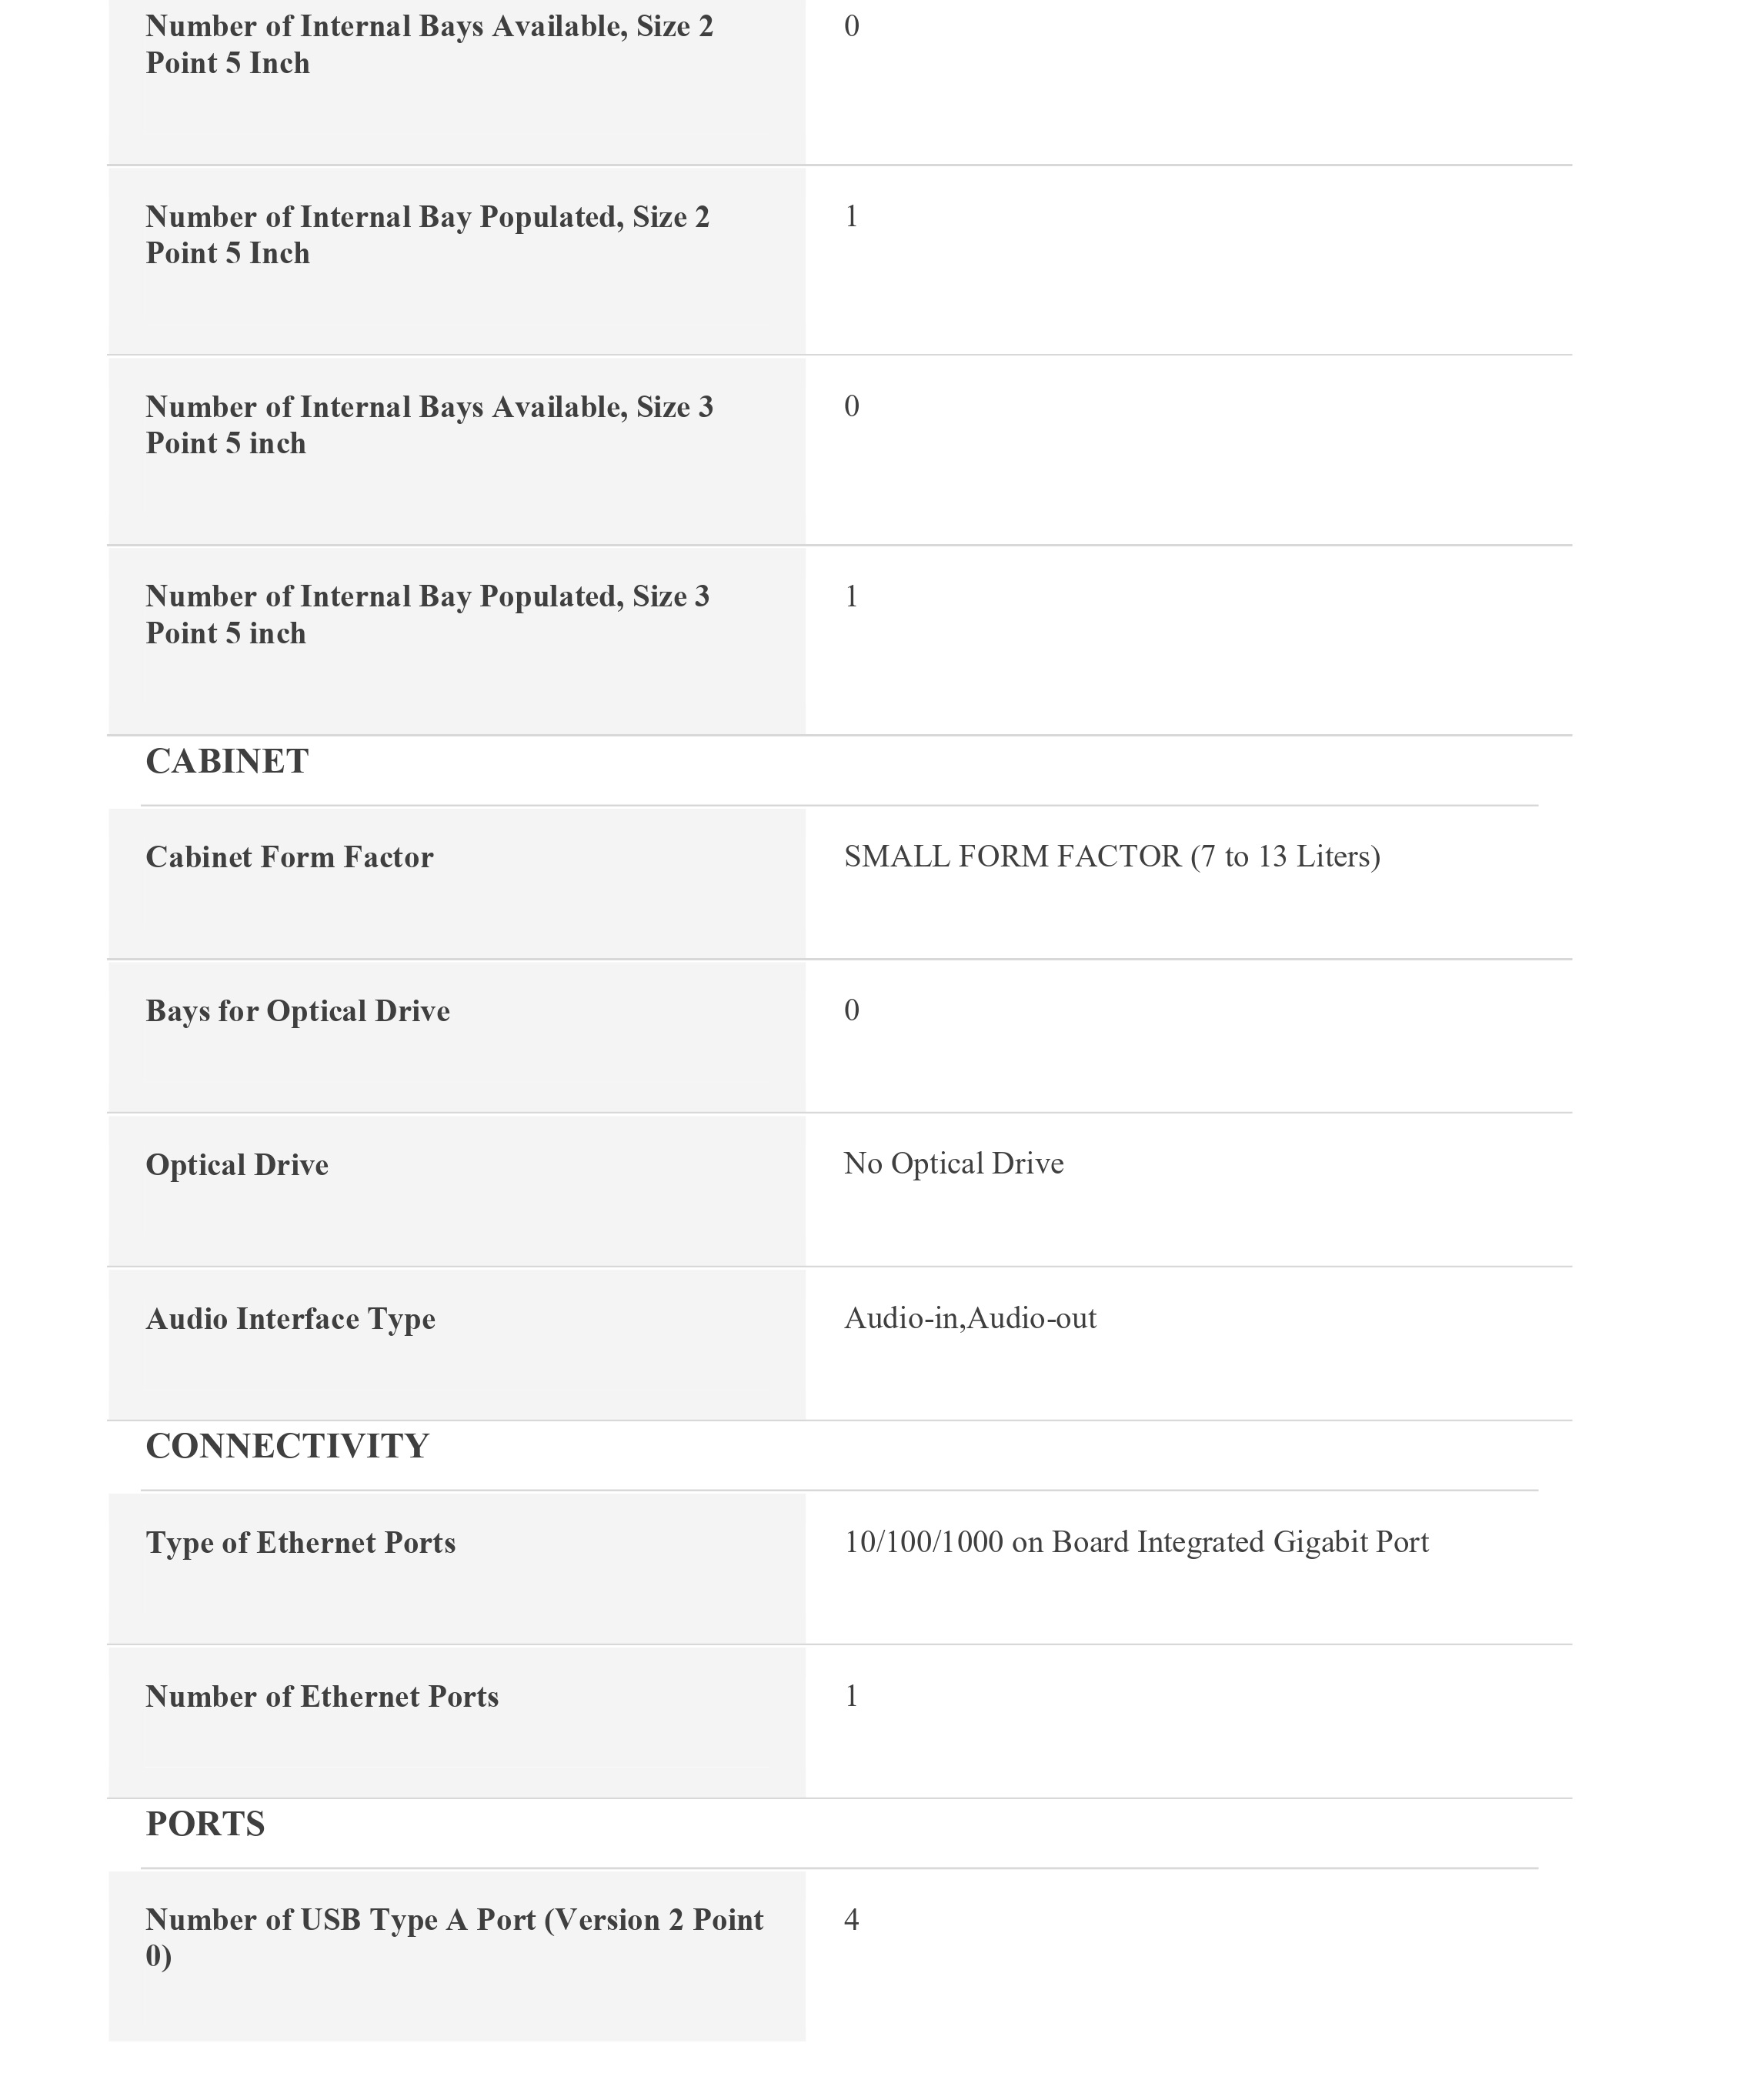Image resolution: width=1749 pixels, height=2100 pixels.
Task: Click the CABINET section heading
Action: coord(227,762)
